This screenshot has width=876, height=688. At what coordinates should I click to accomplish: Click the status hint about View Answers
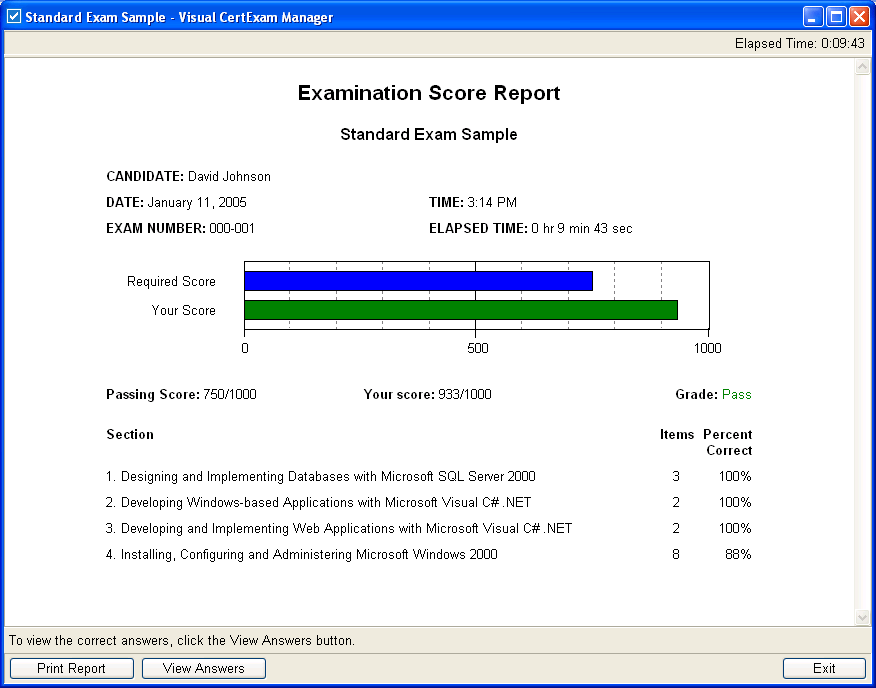[182, 640]
